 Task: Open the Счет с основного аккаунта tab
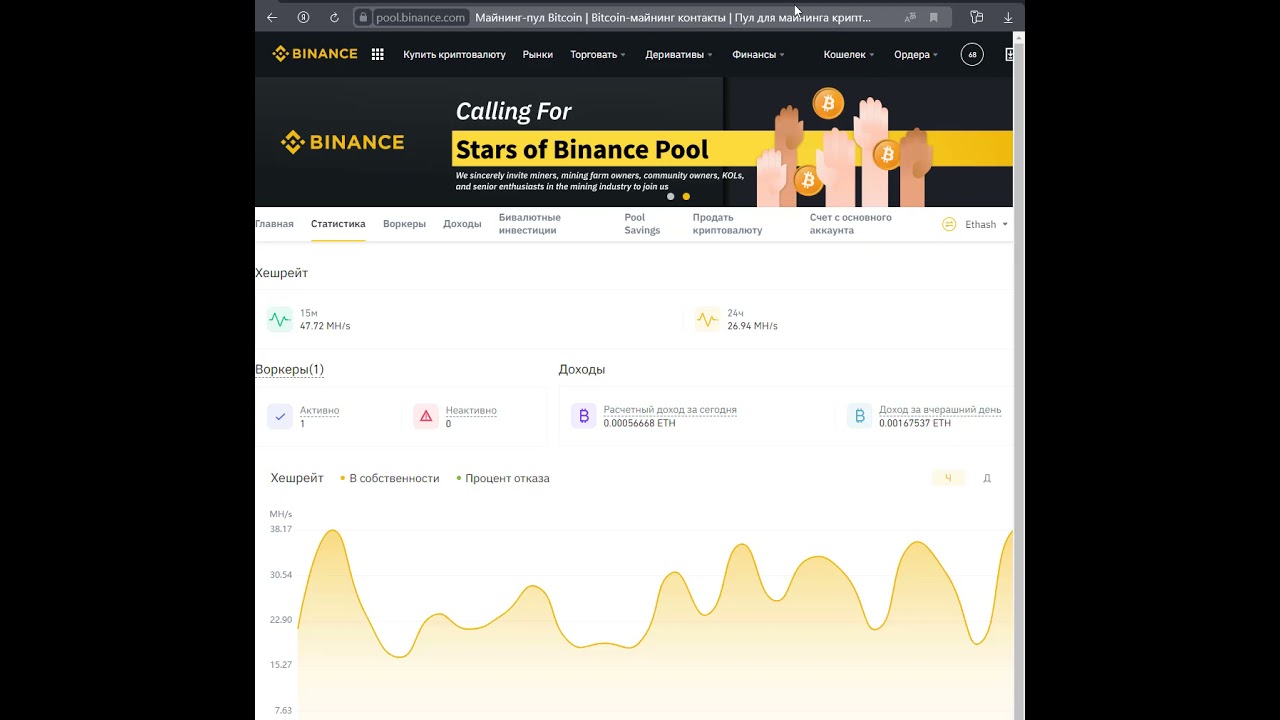click(851, 224)
